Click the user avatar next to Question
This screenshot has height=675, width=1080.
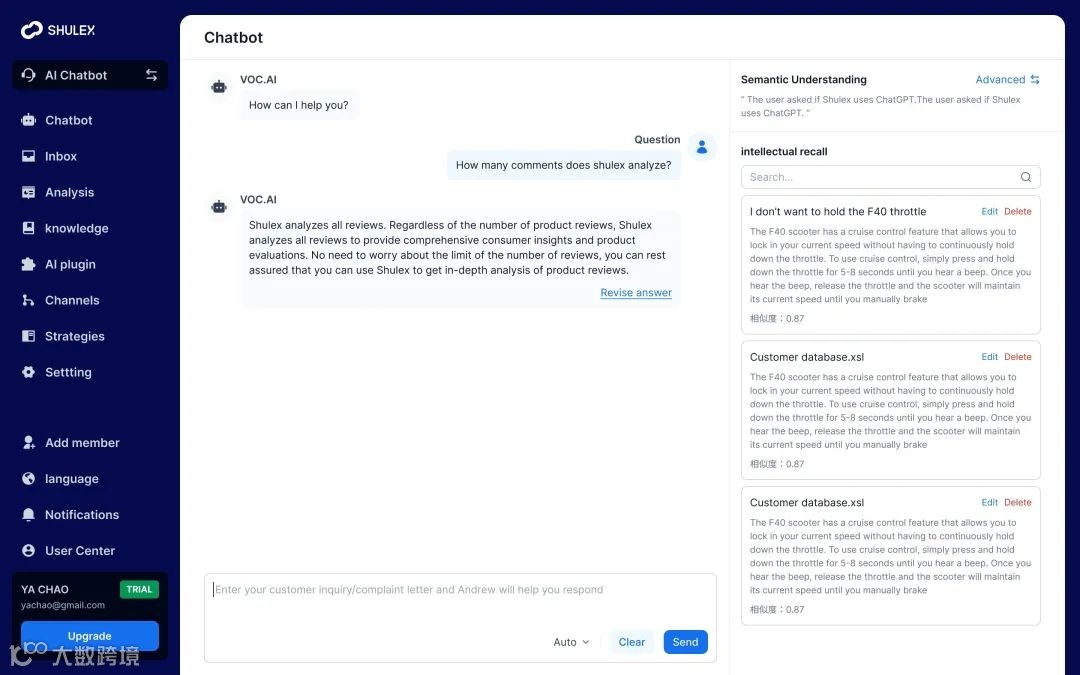pos(702,147)
